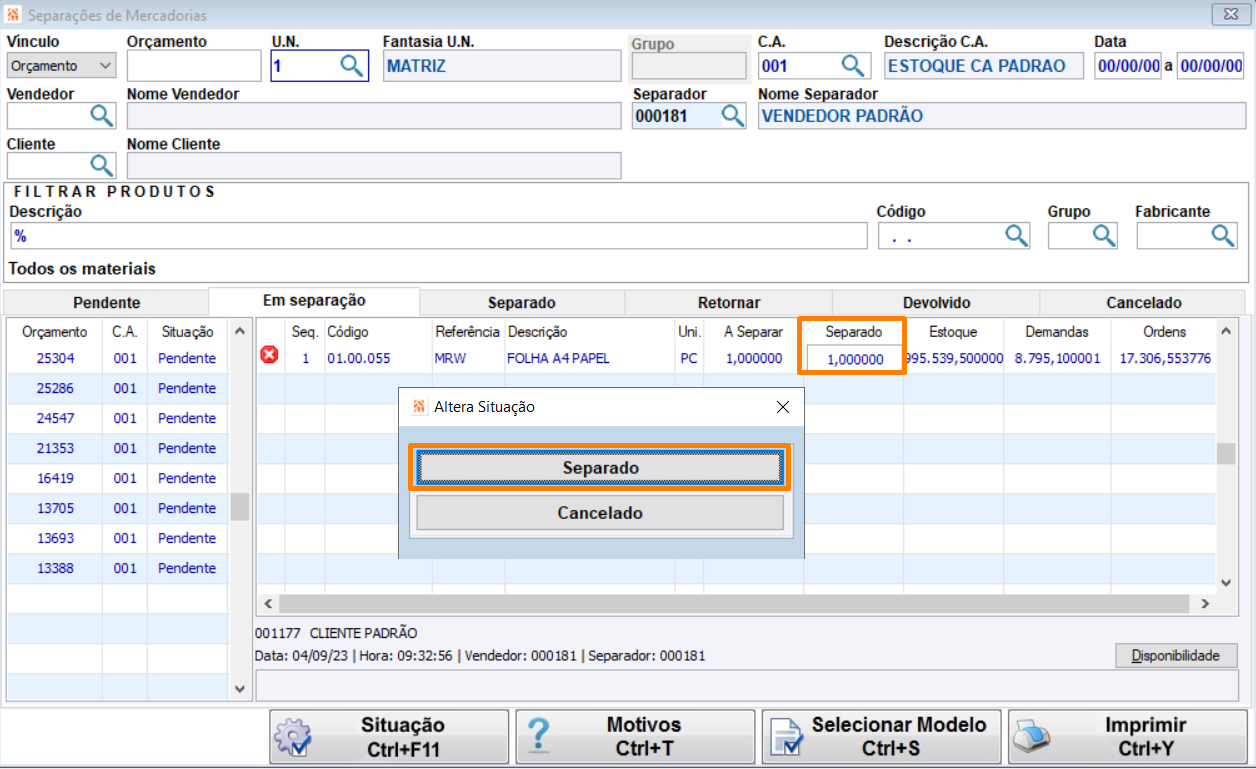
Task: Click the end Data field
Action: tap(1210, 66)
